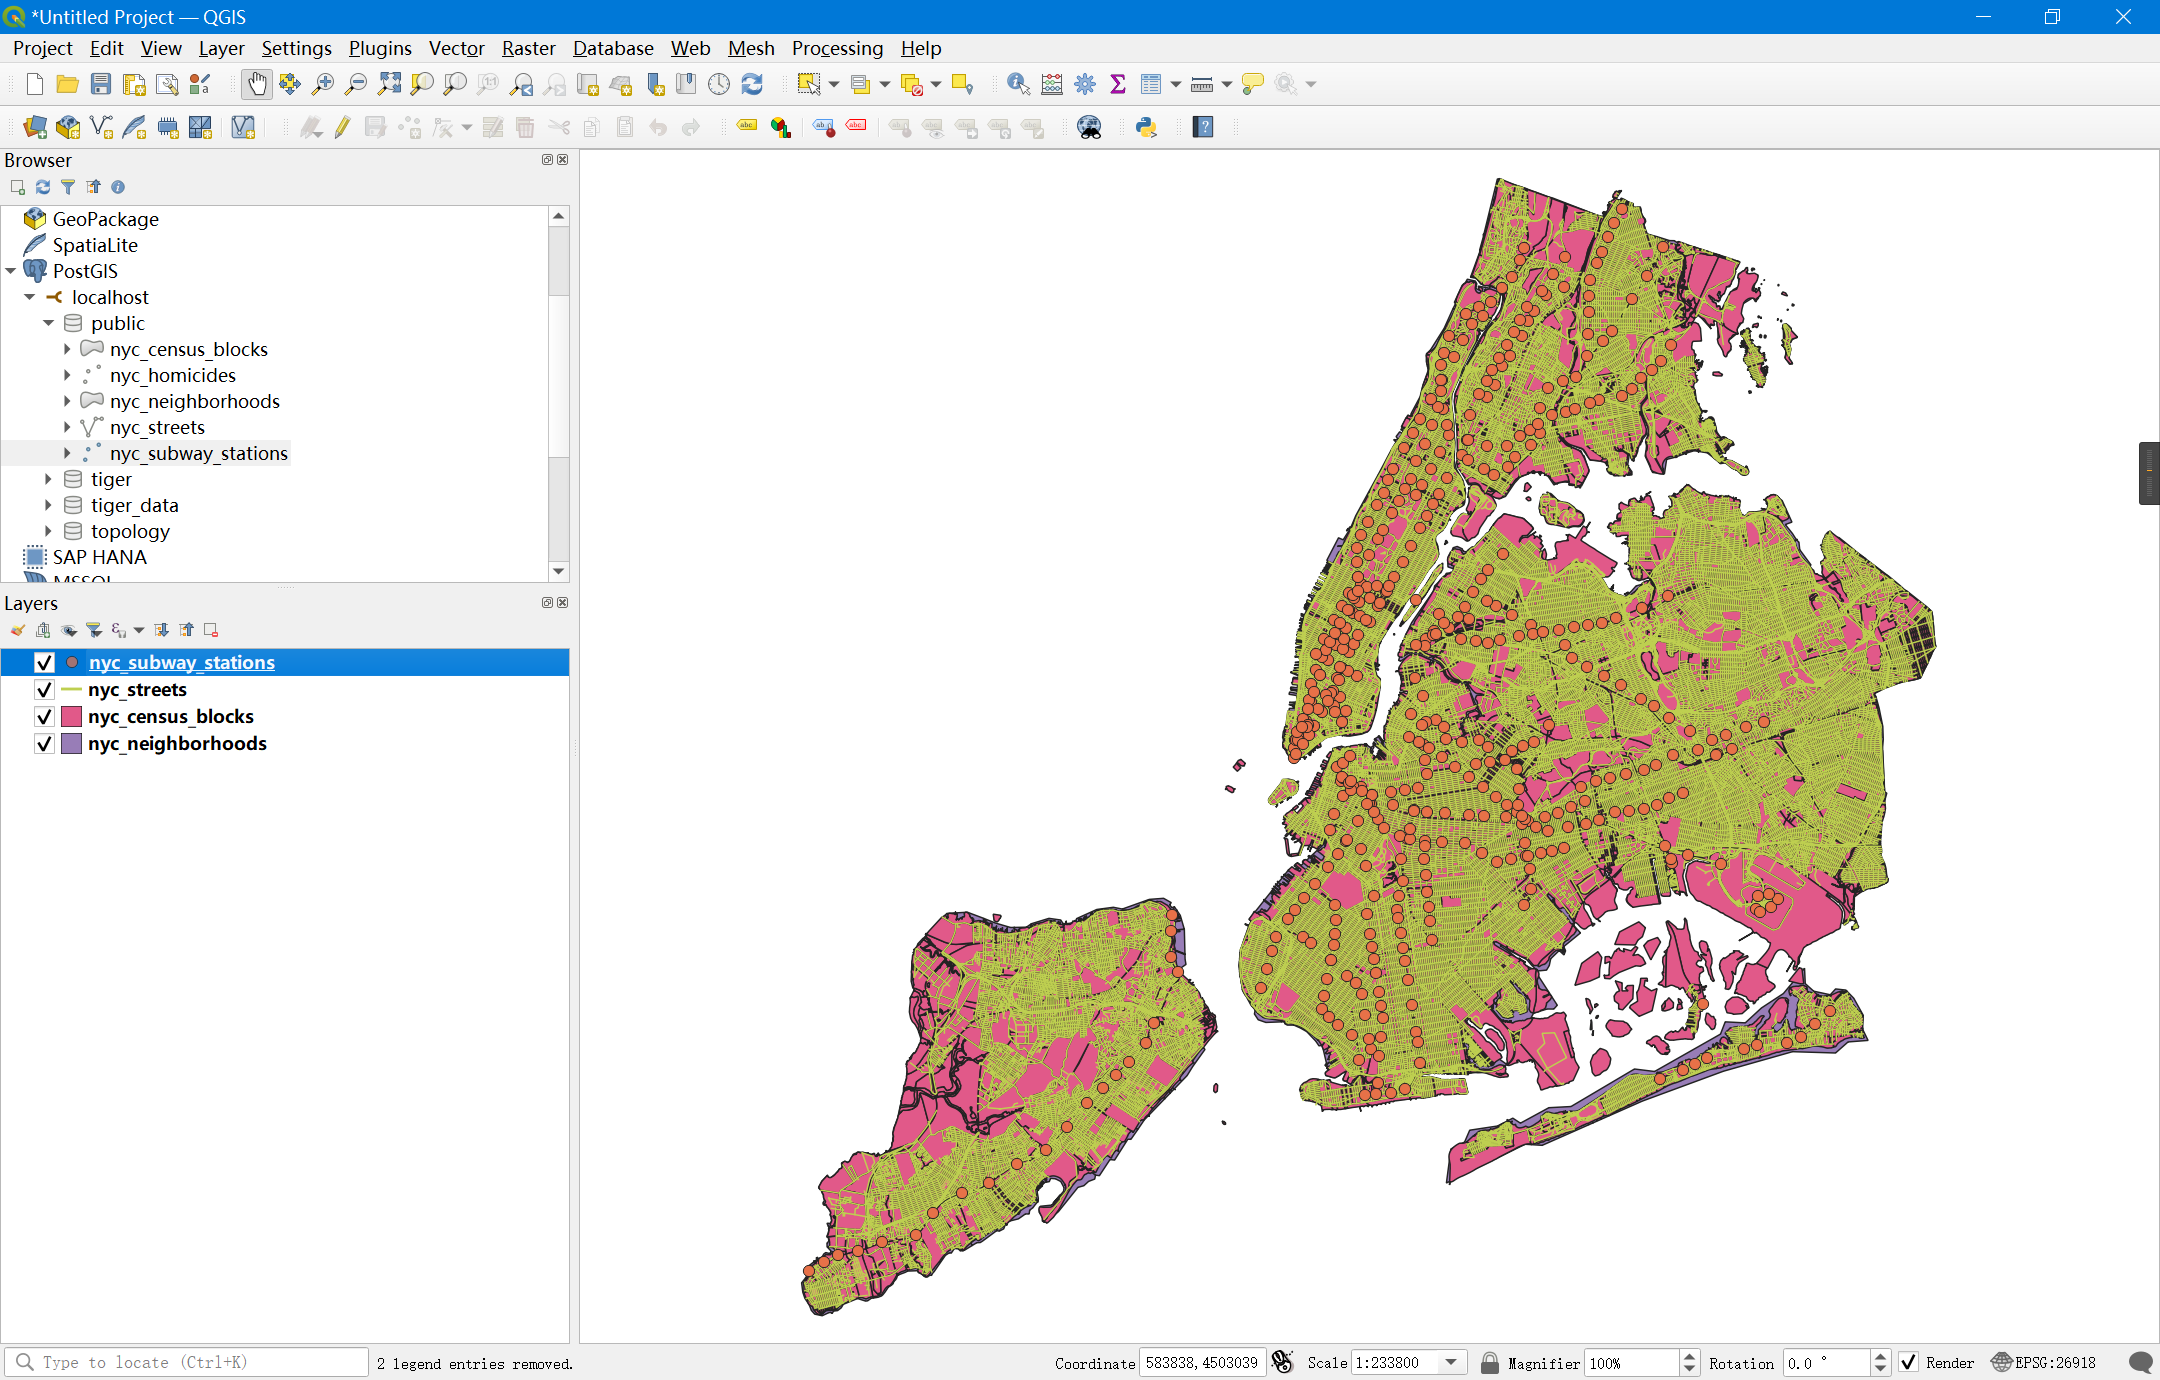Expand nyc_homicides table in Browser
This screenshot has width=2160, height=1380.
pos(67,375)
